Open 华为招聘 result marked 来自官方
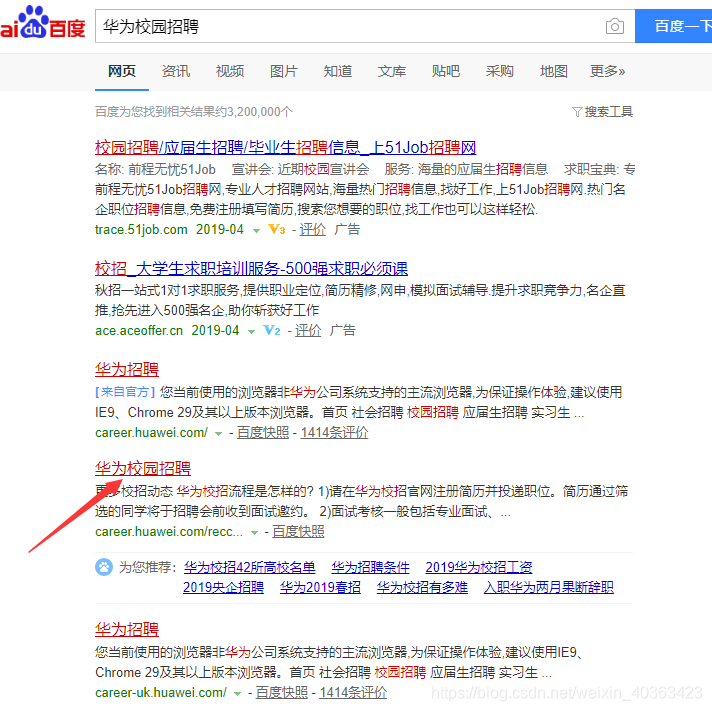Viewport: 712px width, 711px height. point(127,370)
